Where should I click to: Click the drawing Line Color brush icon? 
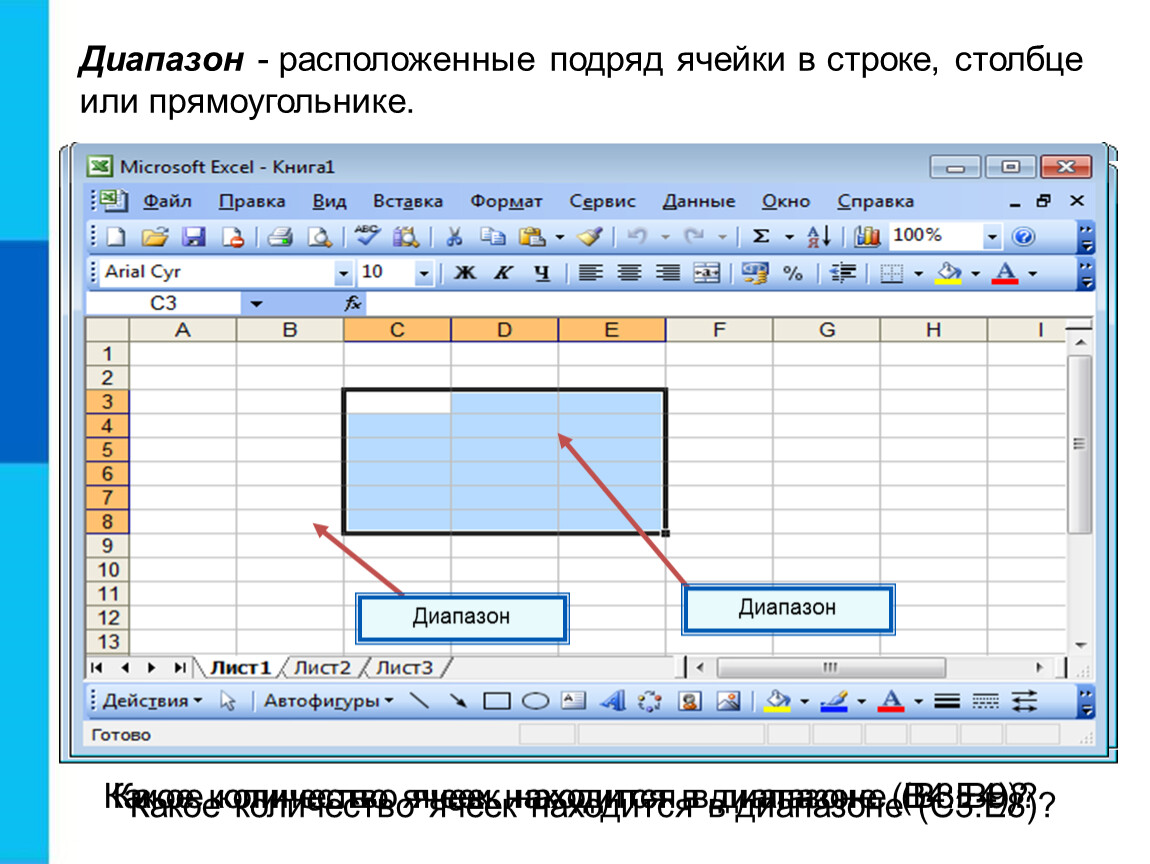(834, 702)
